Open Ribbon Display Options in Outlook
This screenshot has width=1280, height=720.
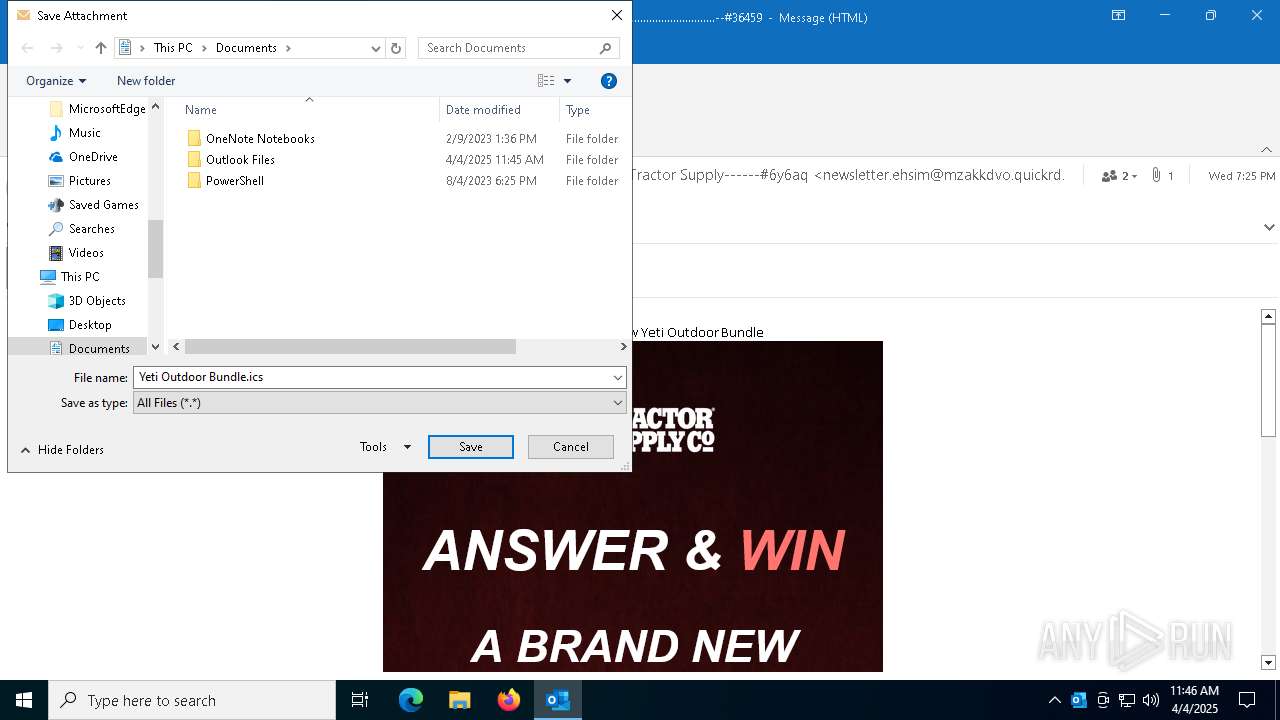[x=1119, y=16]
